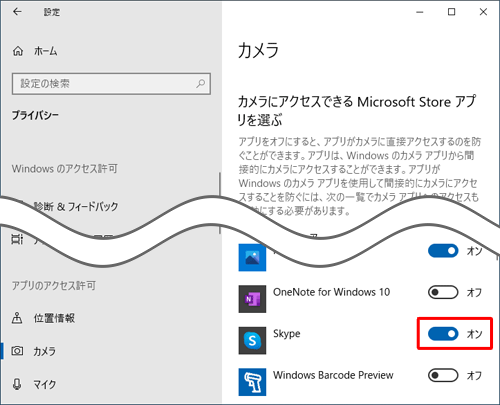Click the プライバシー heading
500x405 pixels.
click(x=35, y=115)
